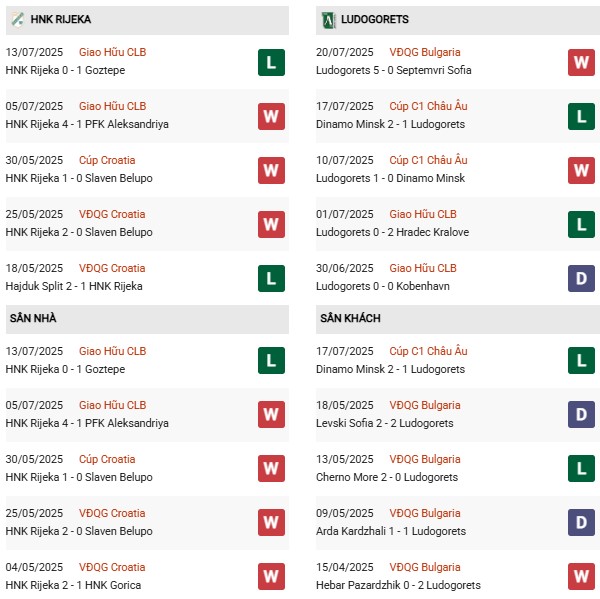Click the HNK Rijeka club logo

pyautogui.click(x=18, y=19)
